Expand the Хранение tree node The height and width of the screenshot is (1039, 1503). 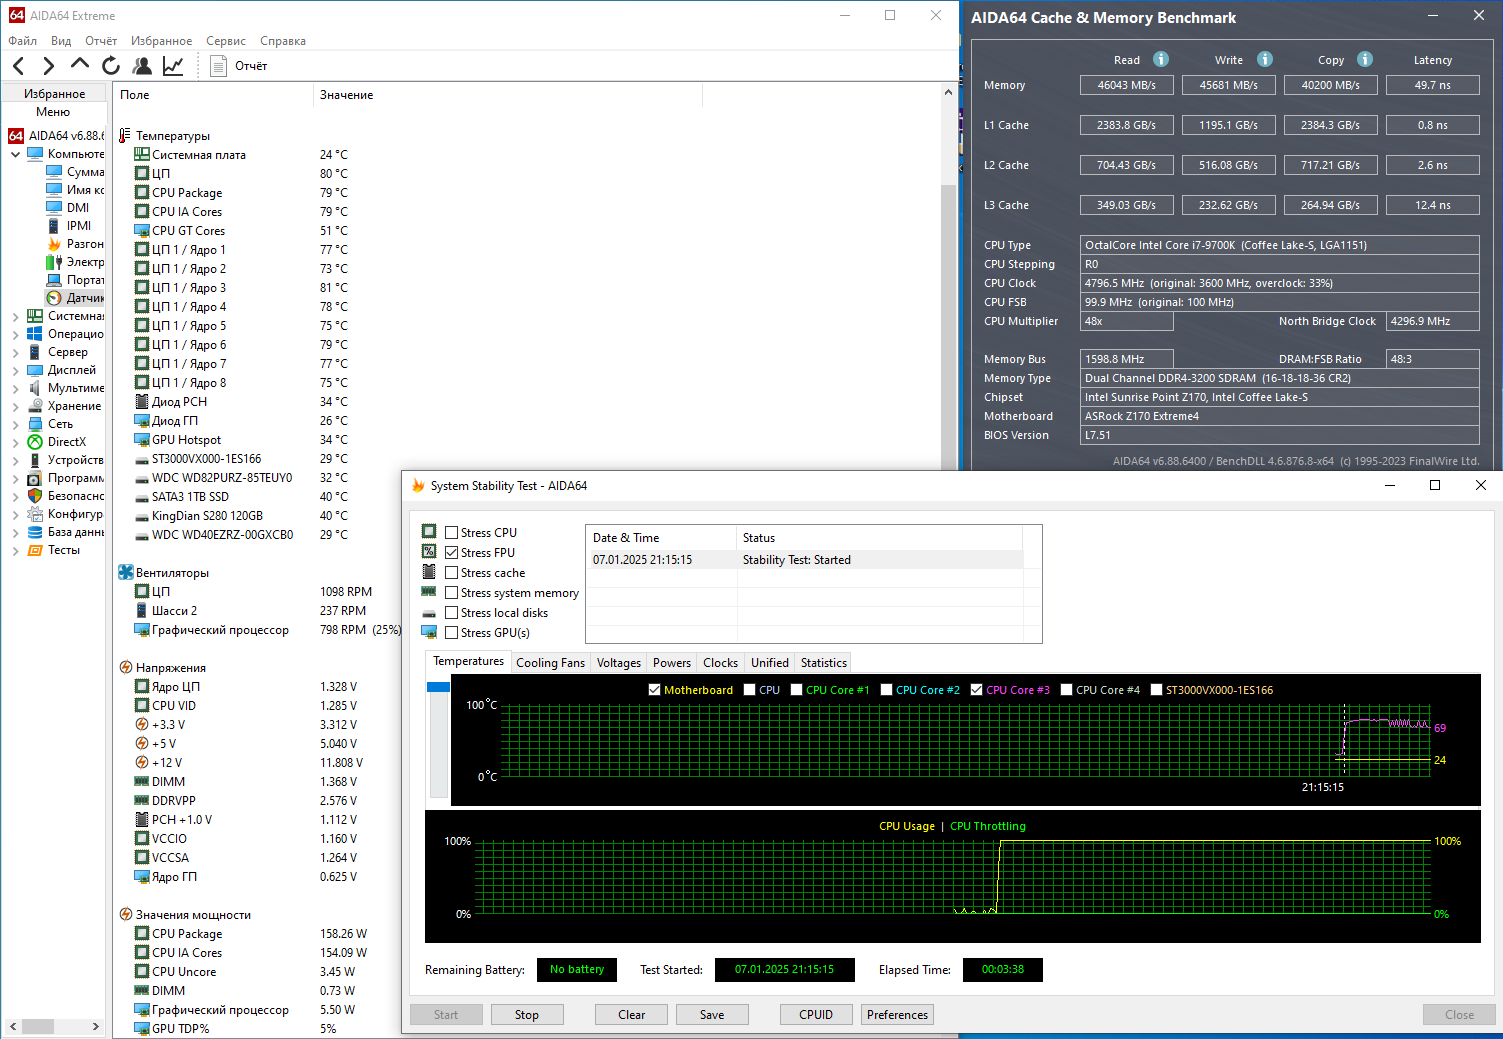pyautogui.click(x=15, y=406)
